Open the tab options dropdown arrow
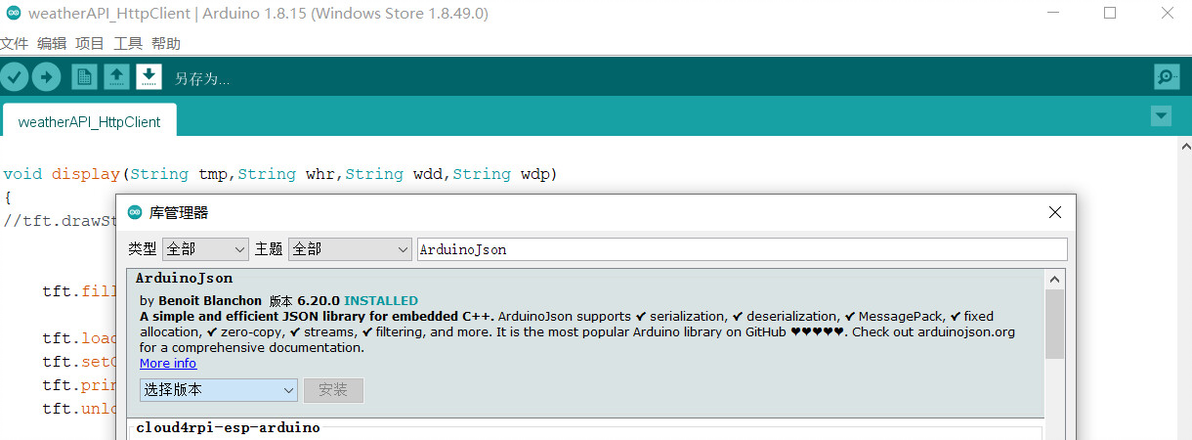This screenshot has height=440, width=1192. (1161, 116)
